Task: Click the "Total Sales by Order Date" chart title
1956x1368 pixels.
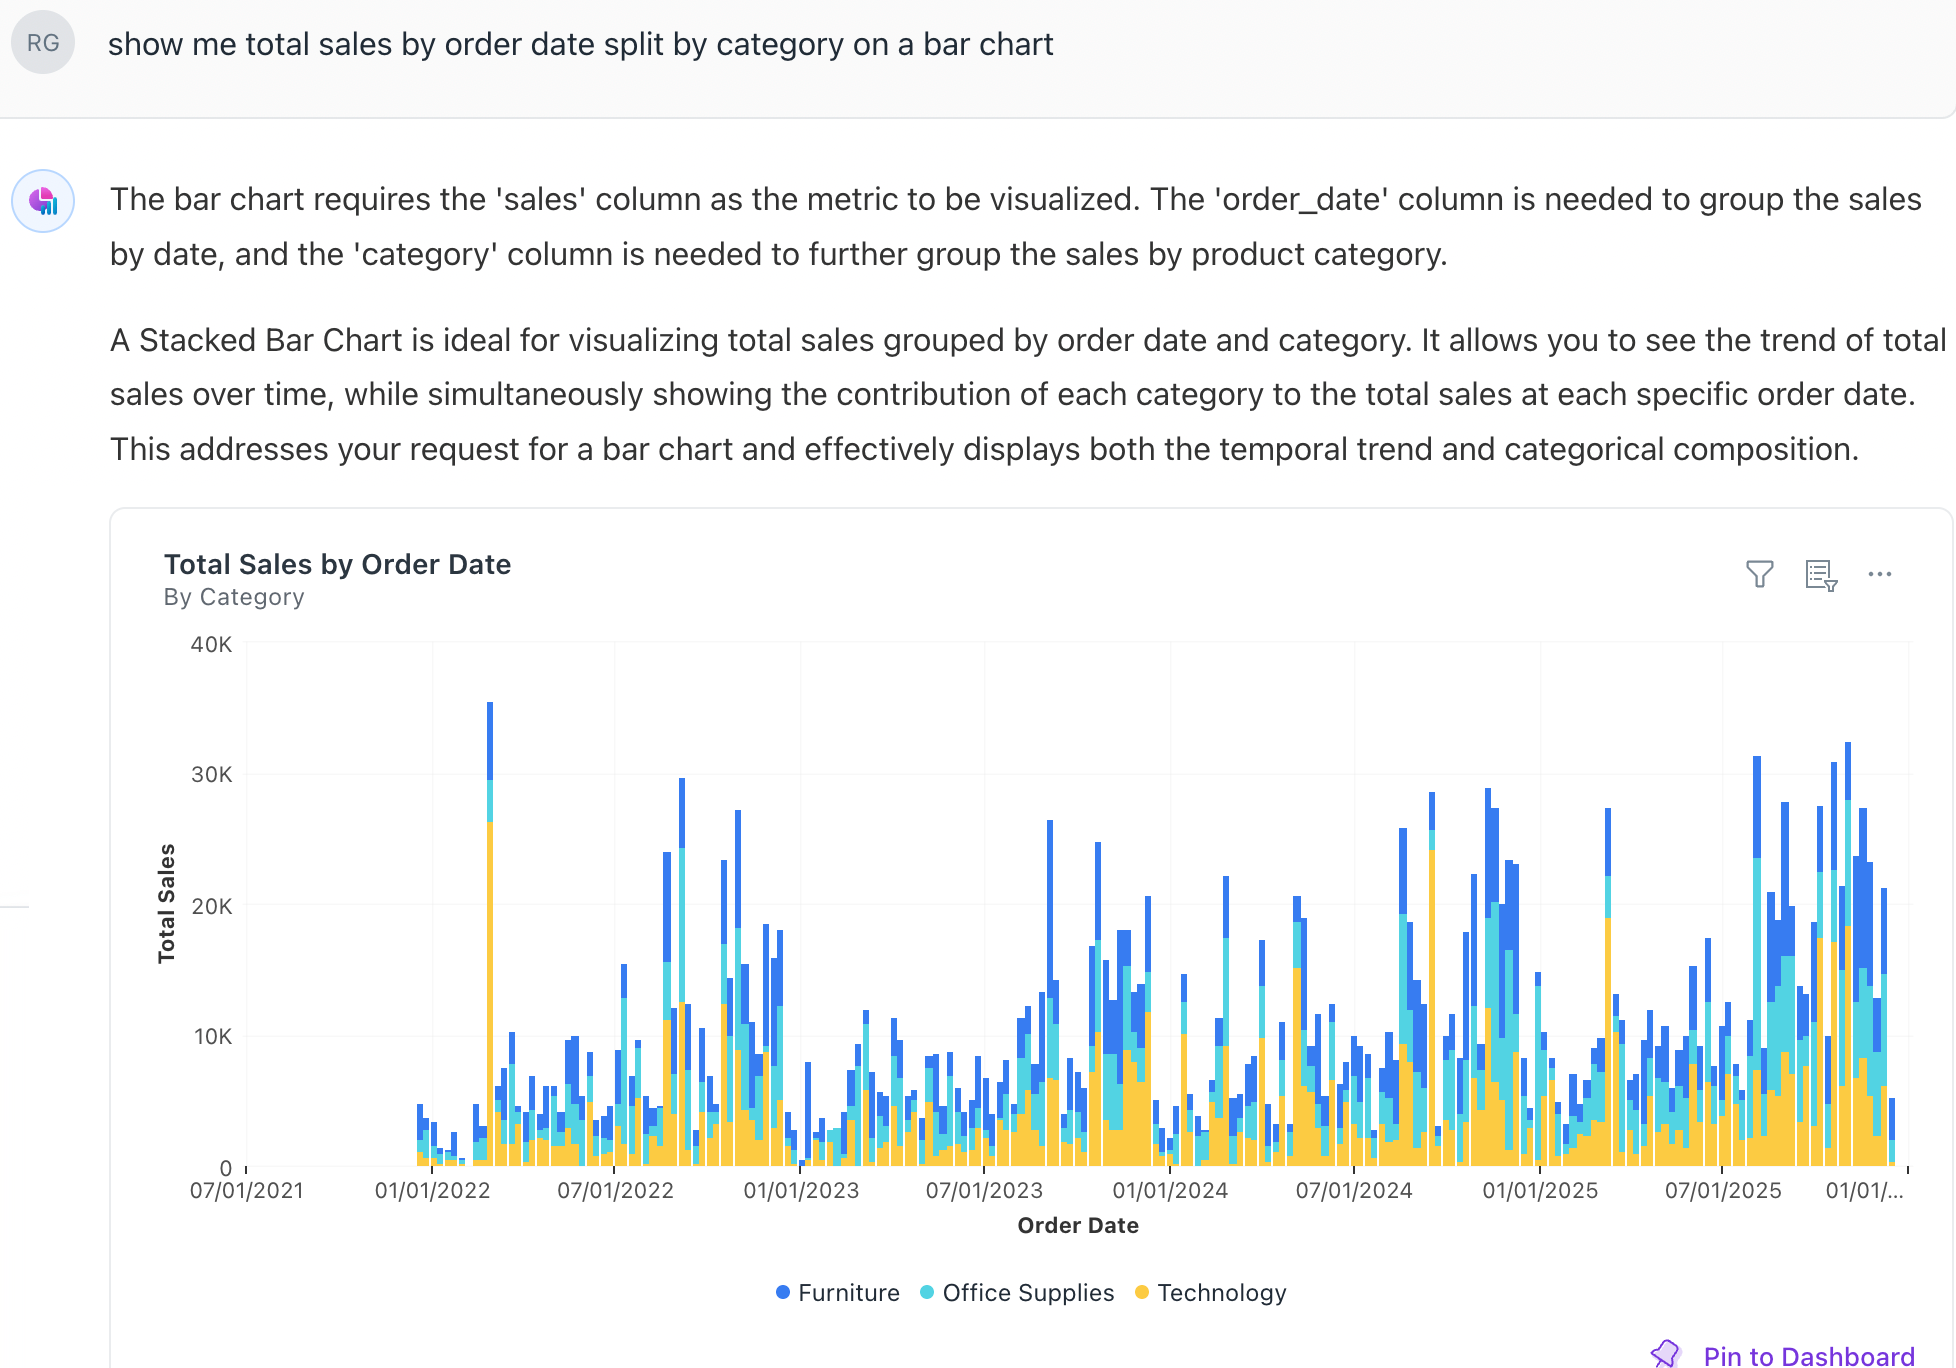Action: tap(337, 564)
